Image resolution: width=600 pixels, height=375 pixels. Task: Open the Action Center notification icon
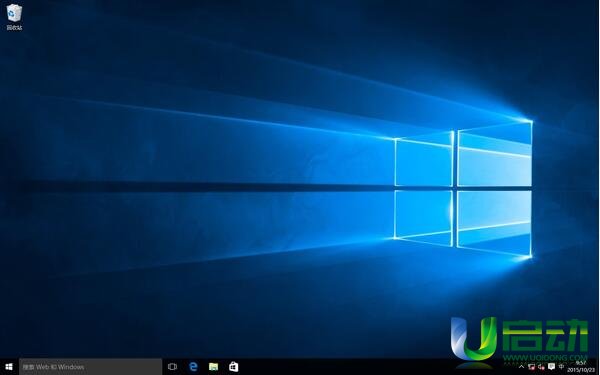pyautogui.click(x=551, y=367)
